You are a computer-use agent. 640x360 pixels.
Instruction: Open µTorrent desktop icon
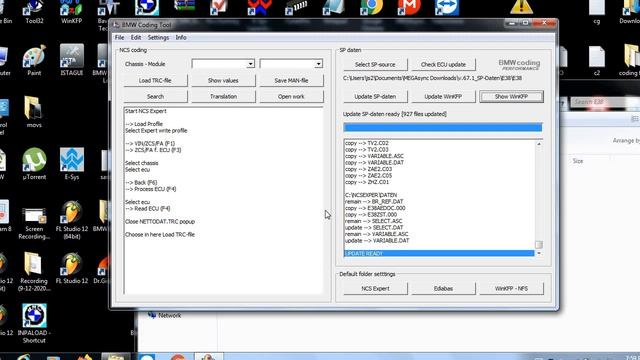(34, 164)
